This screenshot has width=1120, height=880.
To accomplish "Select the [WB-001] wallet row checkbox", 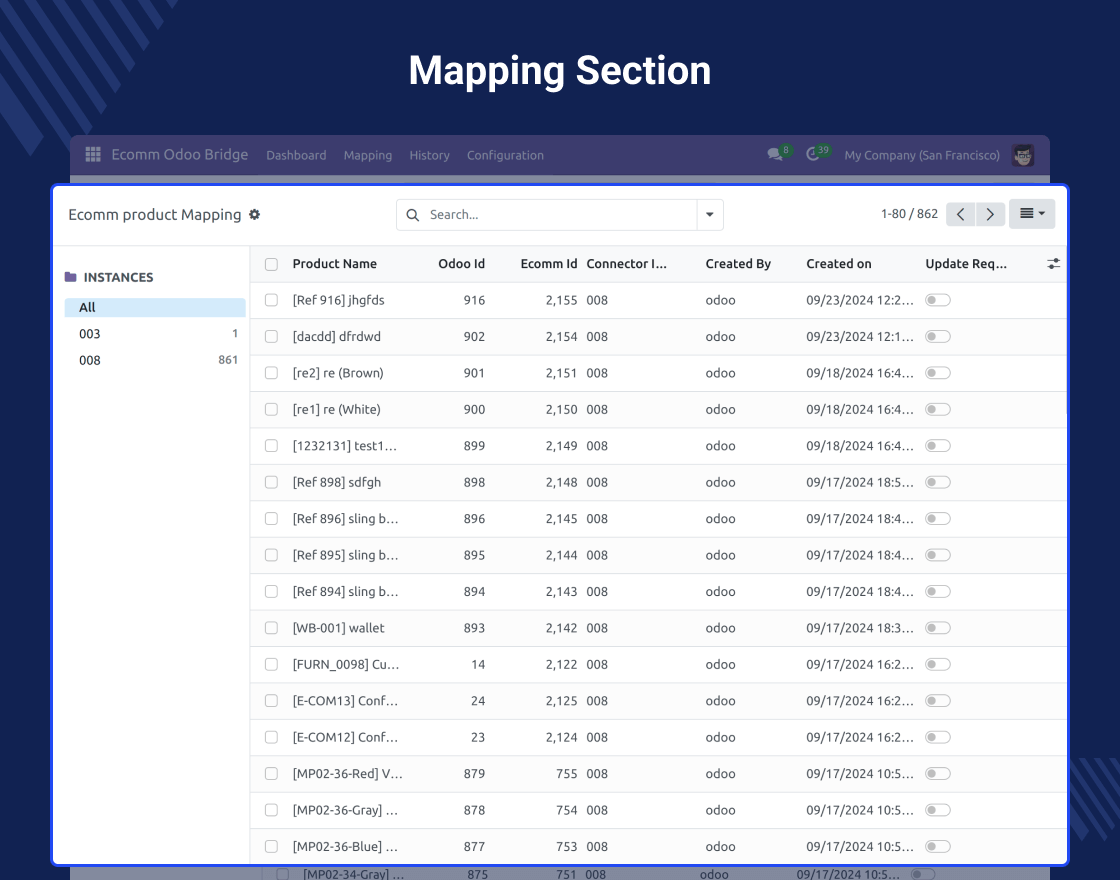I will (271, 628).
